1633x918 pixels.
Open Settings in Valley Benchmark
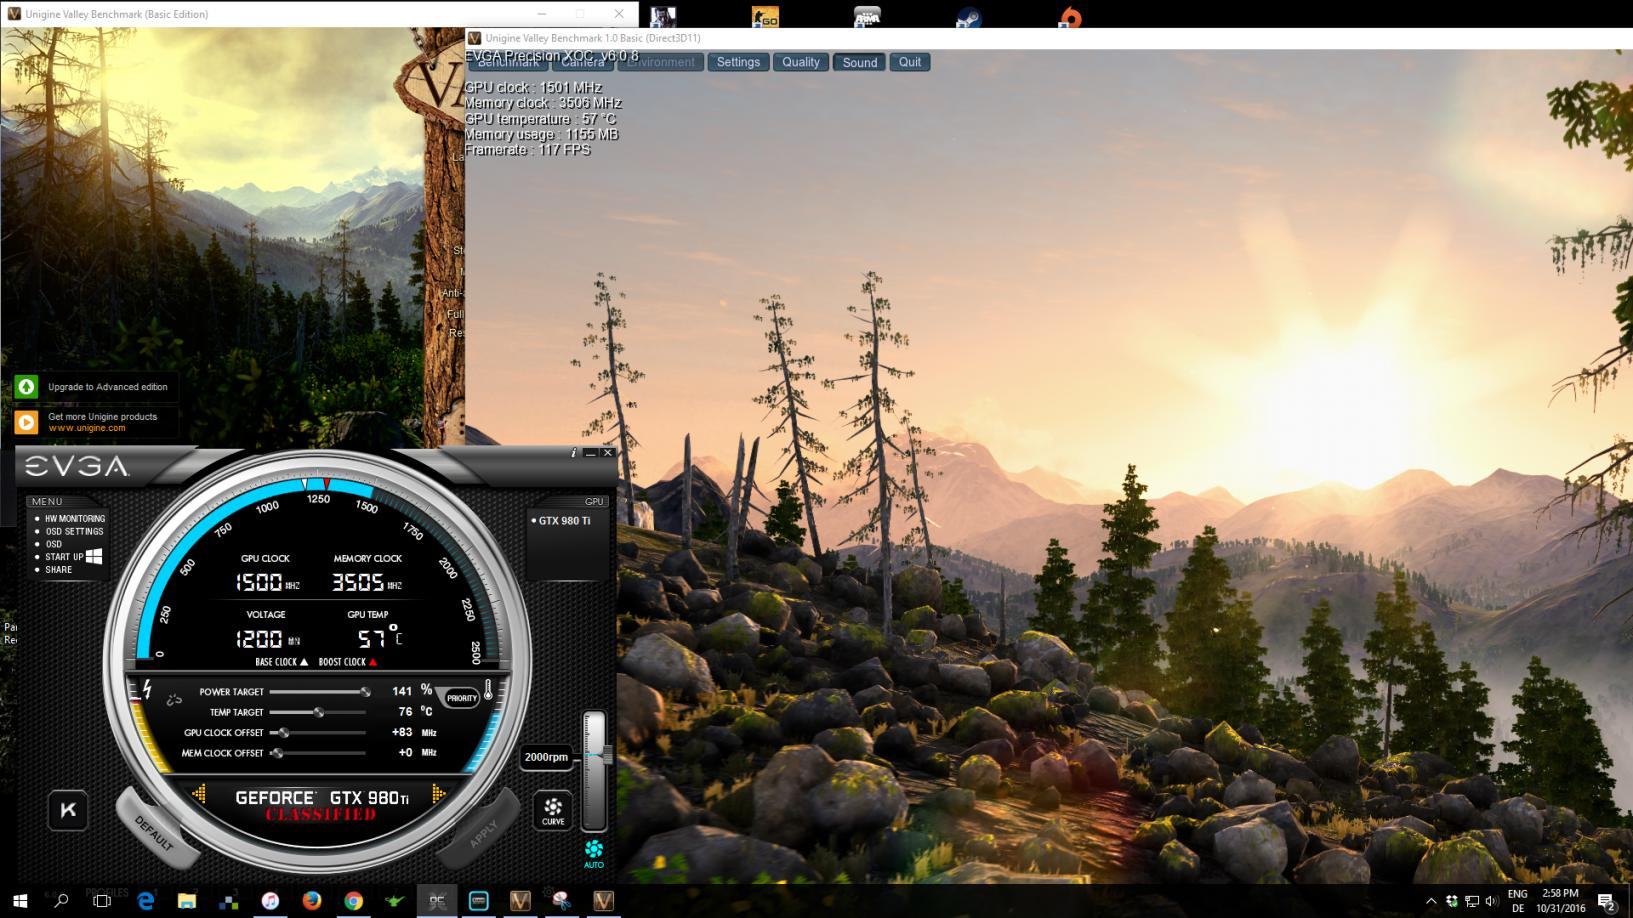738,62
